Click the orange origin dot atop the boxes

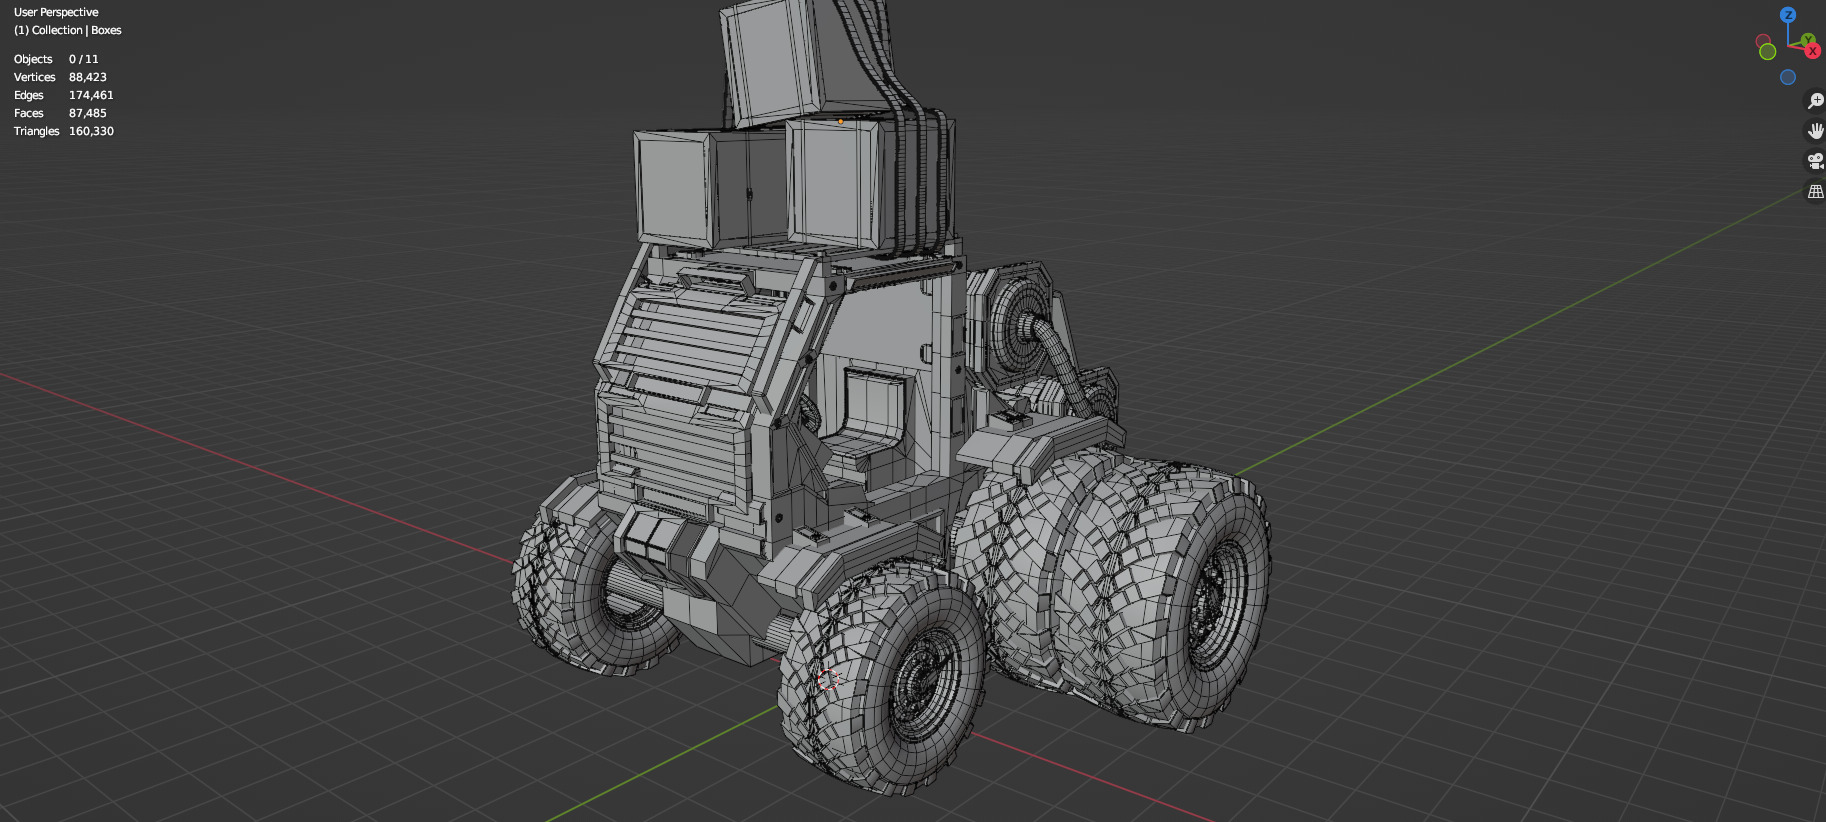pyautogui.click(x=840, y=121)
